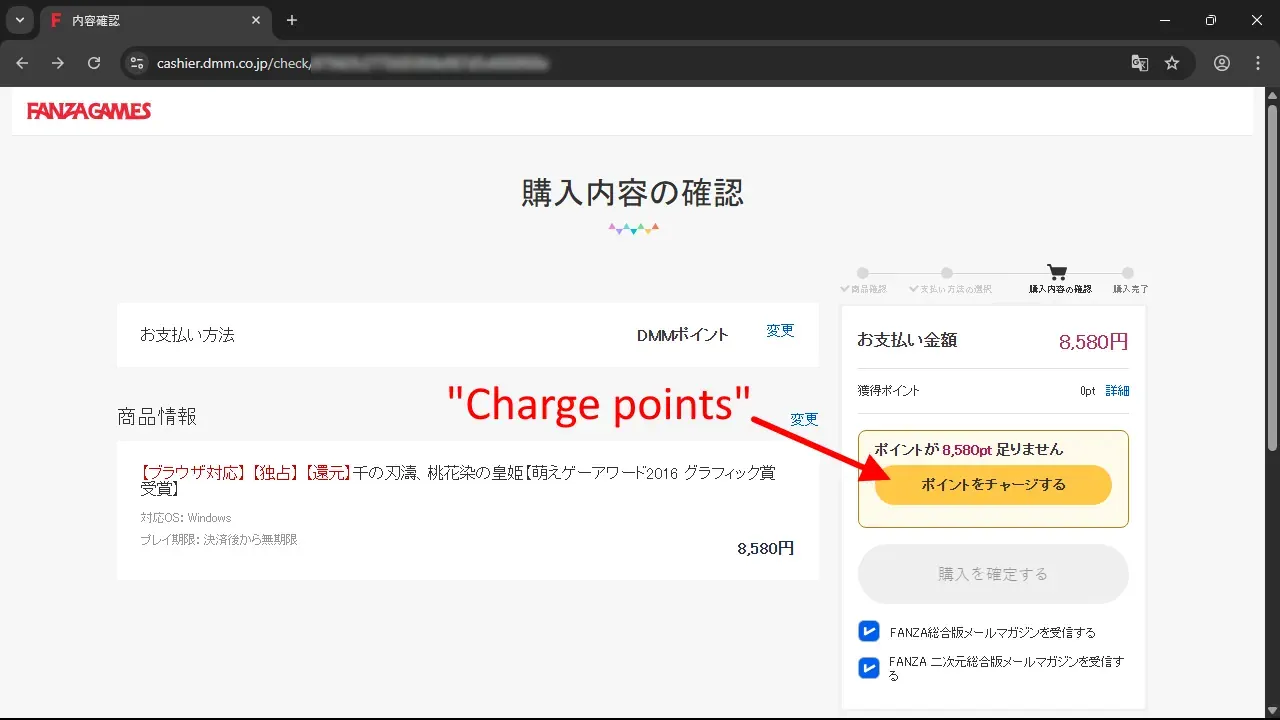Open the translate page icon
The height and width of the screenshot is (720, 1280).
coord(1139,63)
